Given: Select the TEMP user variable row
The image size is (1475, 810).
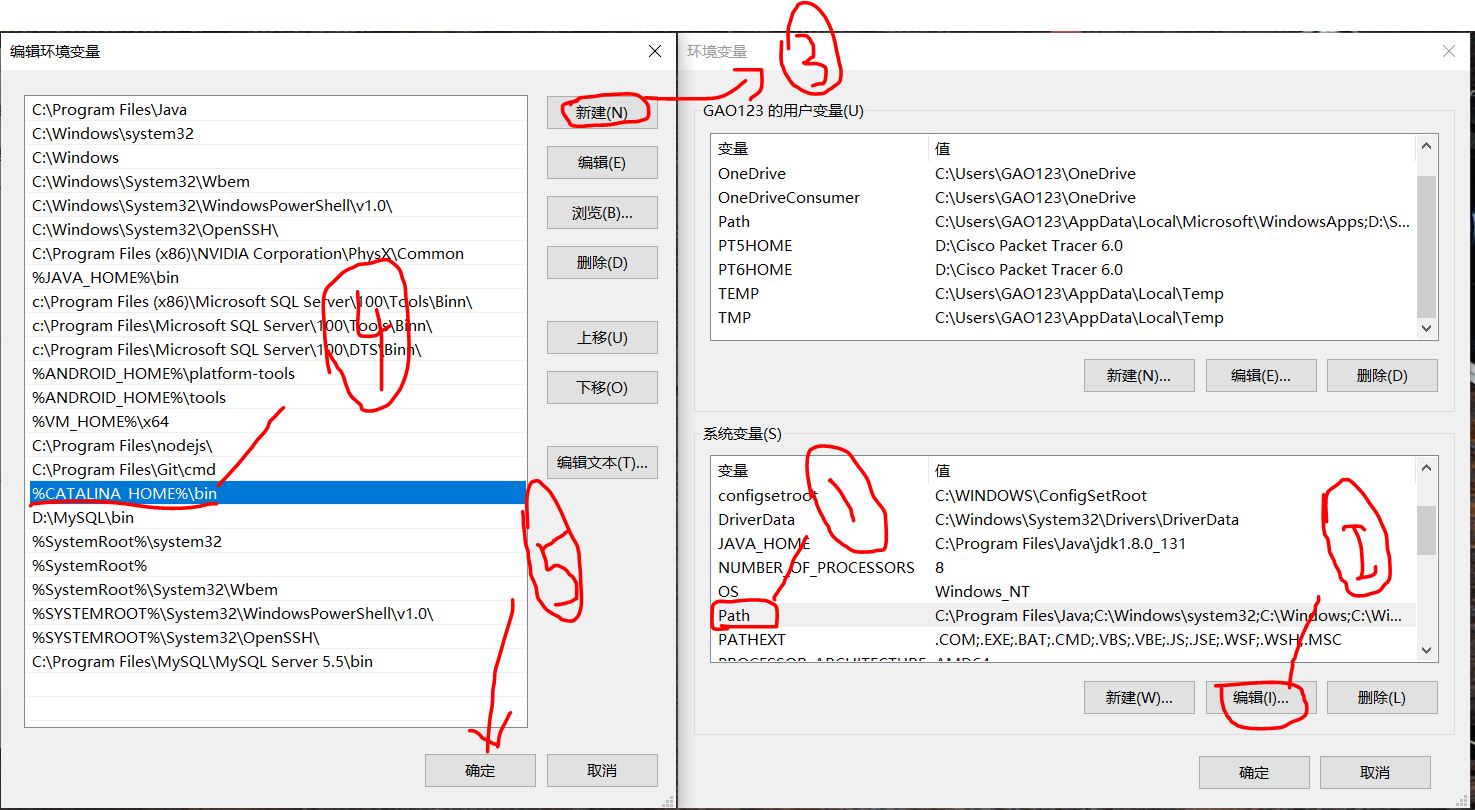Looking at the screenshot, I should coord(1064,293).
